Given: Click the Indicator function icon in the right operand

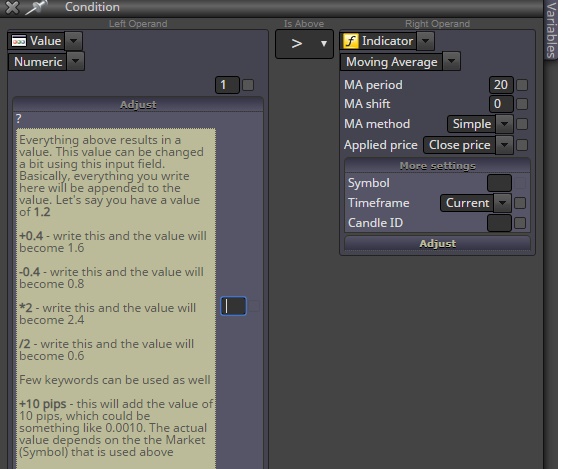Looking at the screenshot, I should click(351, 41).
